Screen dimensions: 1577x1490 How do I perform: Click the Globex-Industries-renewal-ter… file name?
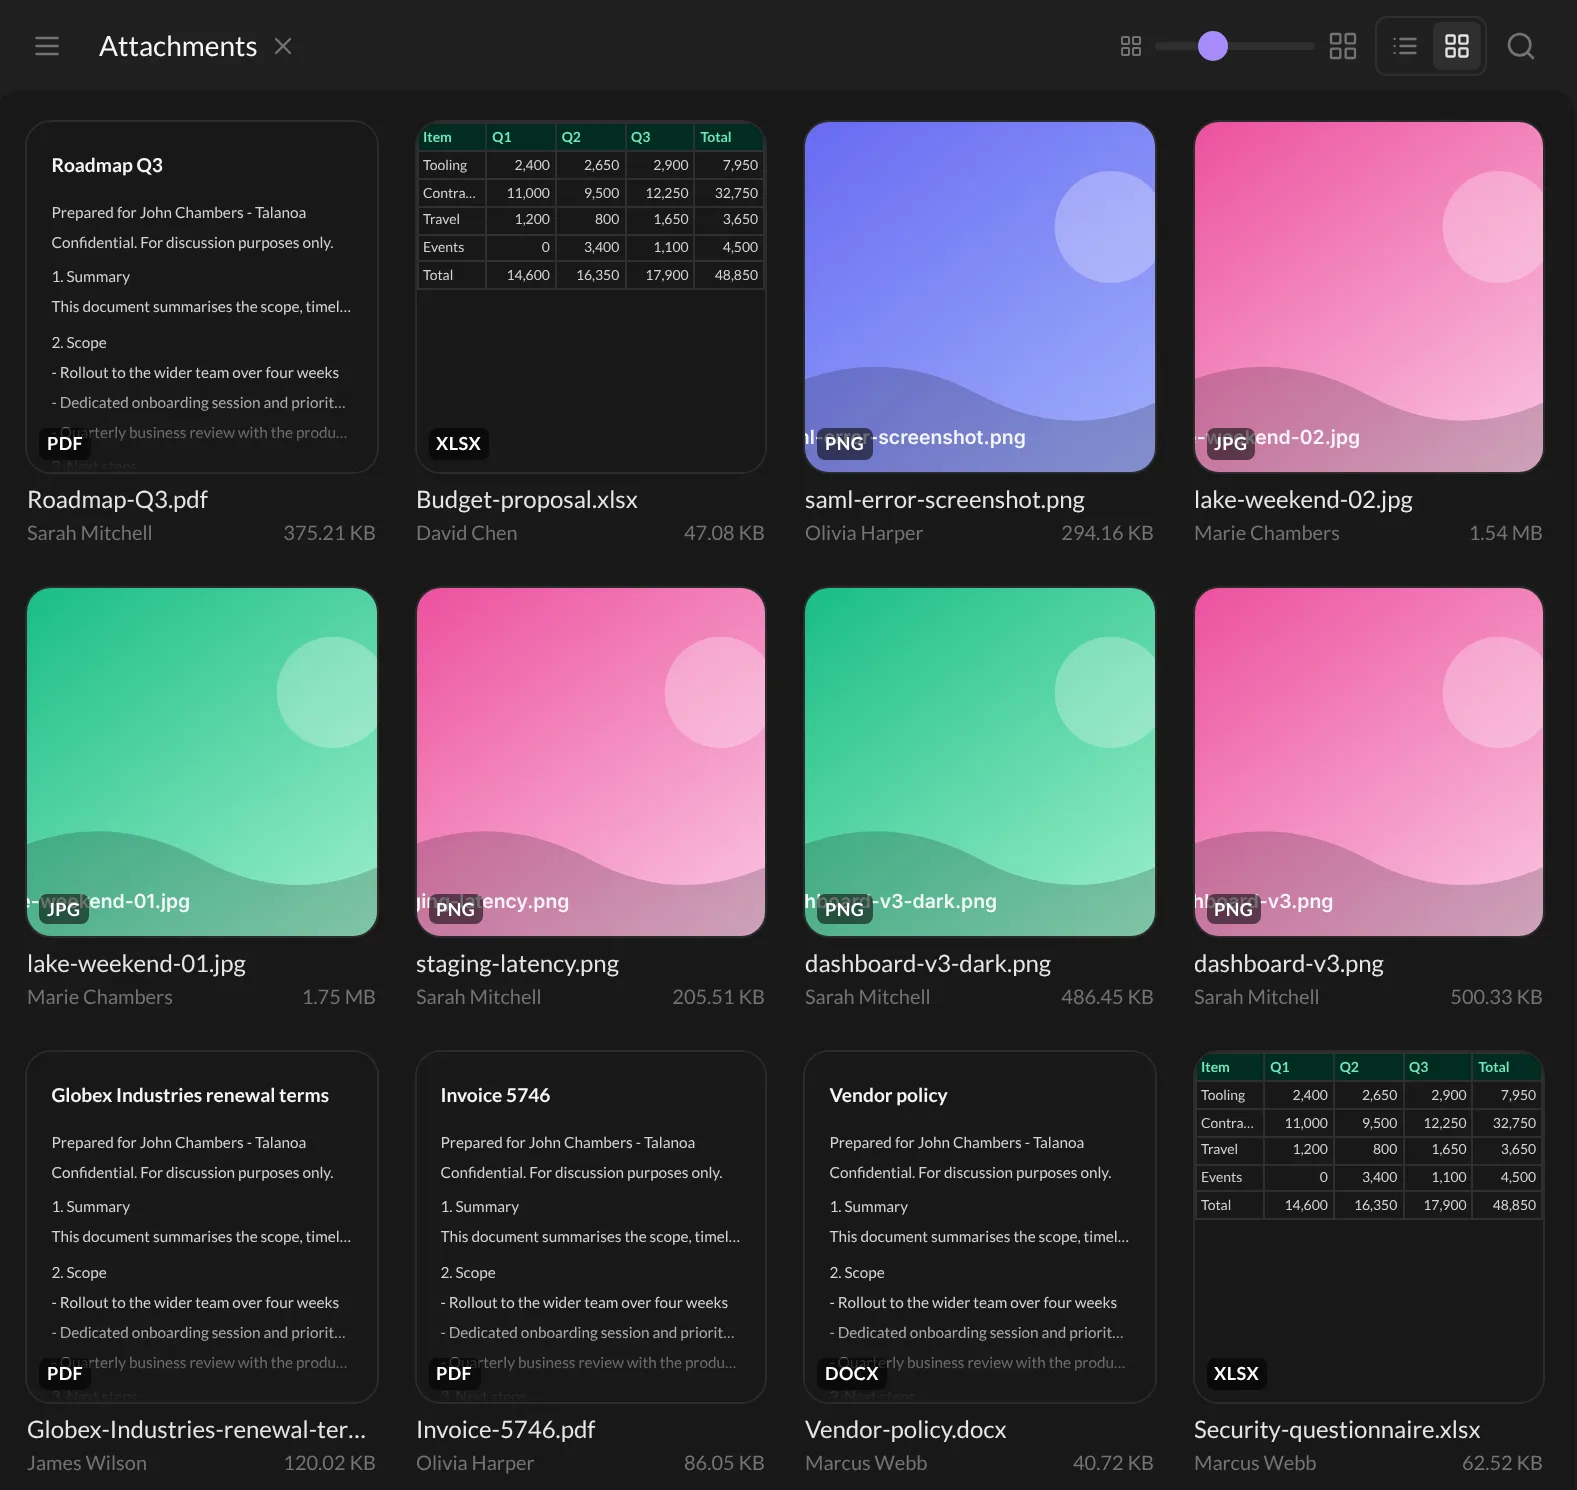(197, 1429)
